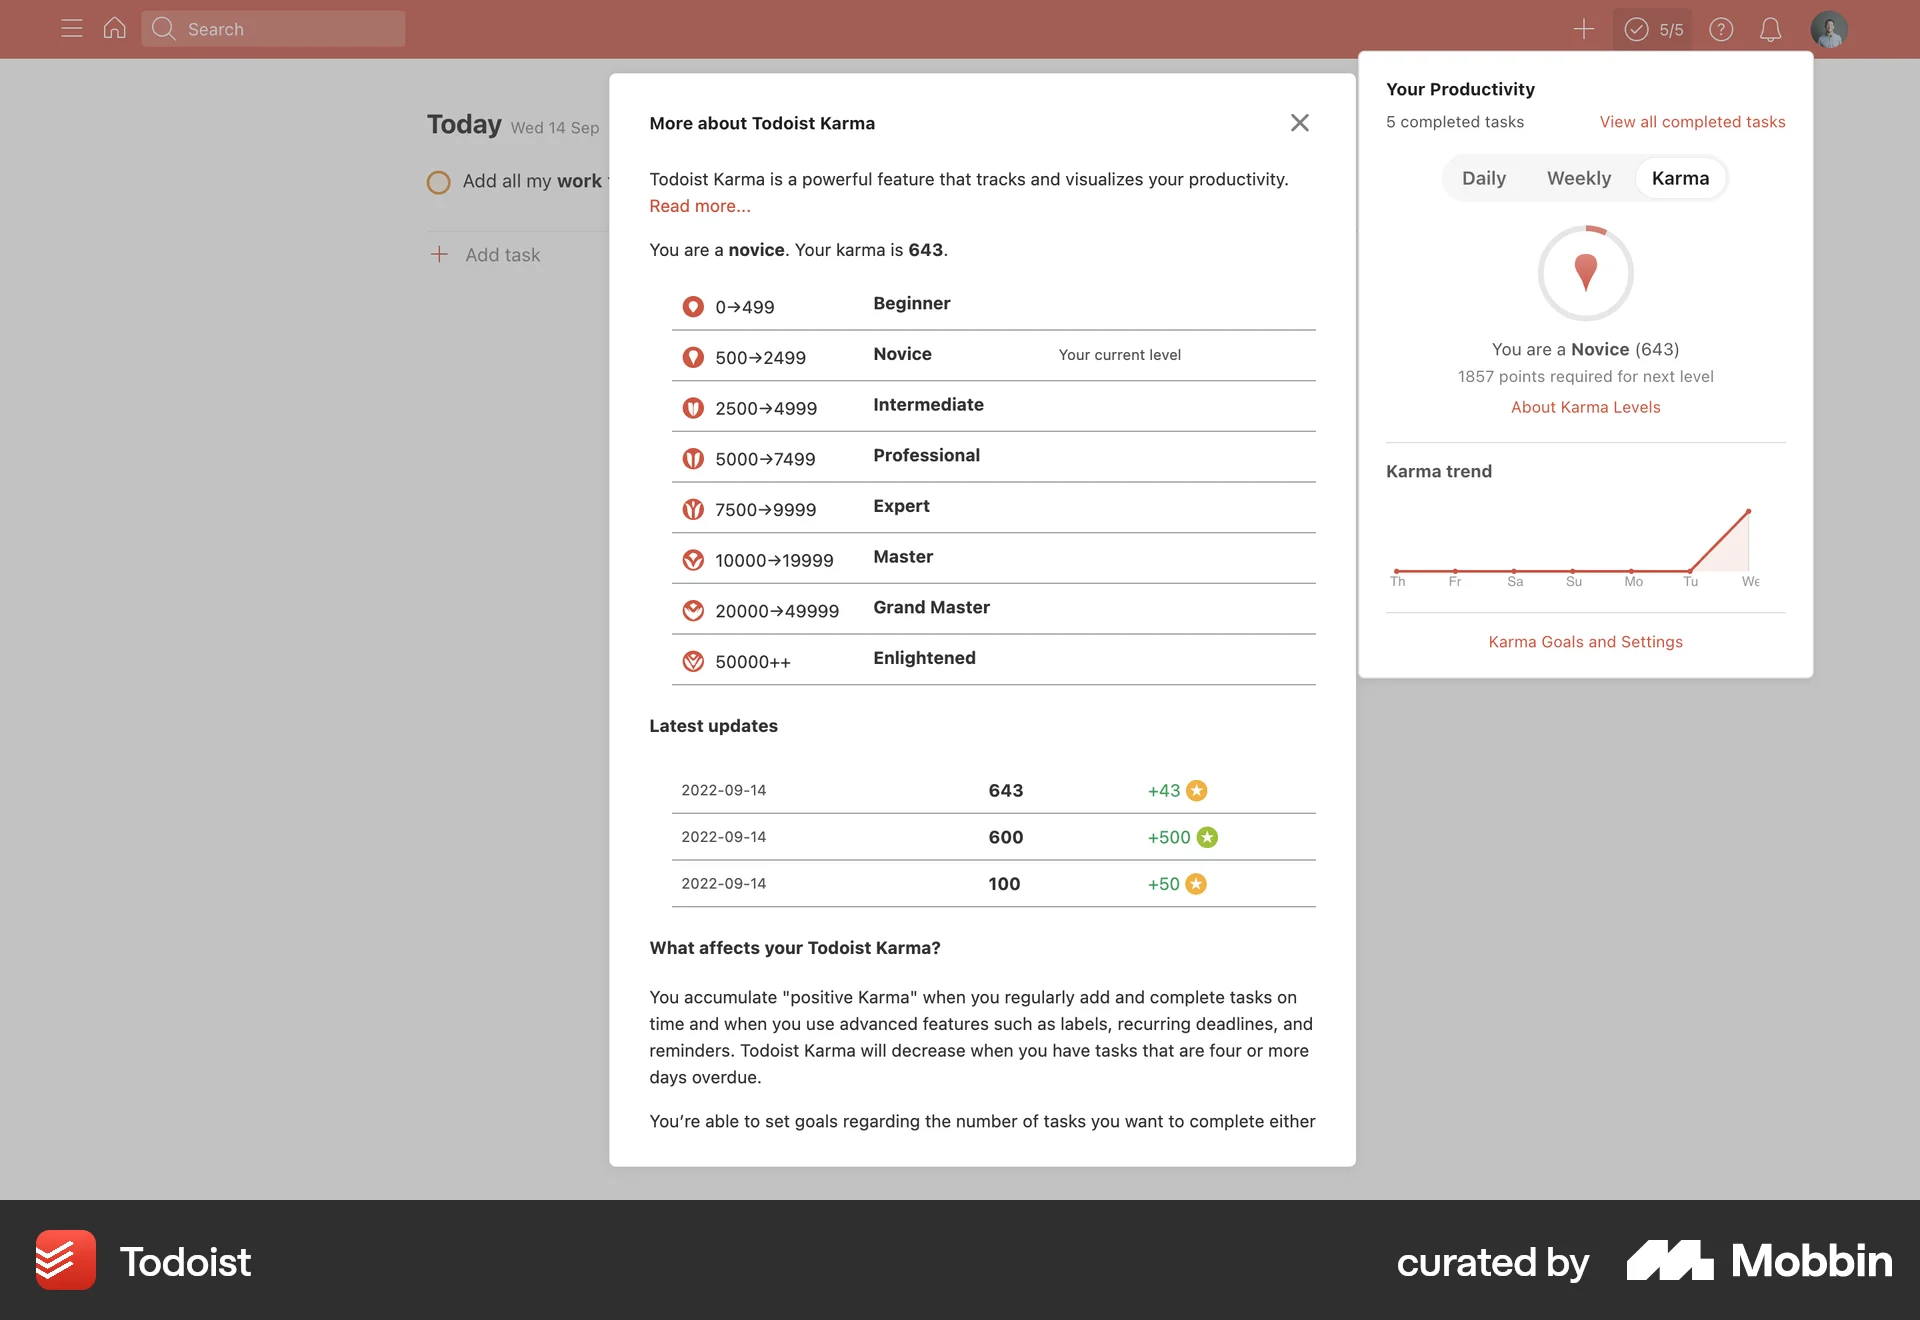Image resolution: width=1920 pixels, height=1320 pixels.
Task: Open quick add with the plus icon
Action: click(1583, 29)
